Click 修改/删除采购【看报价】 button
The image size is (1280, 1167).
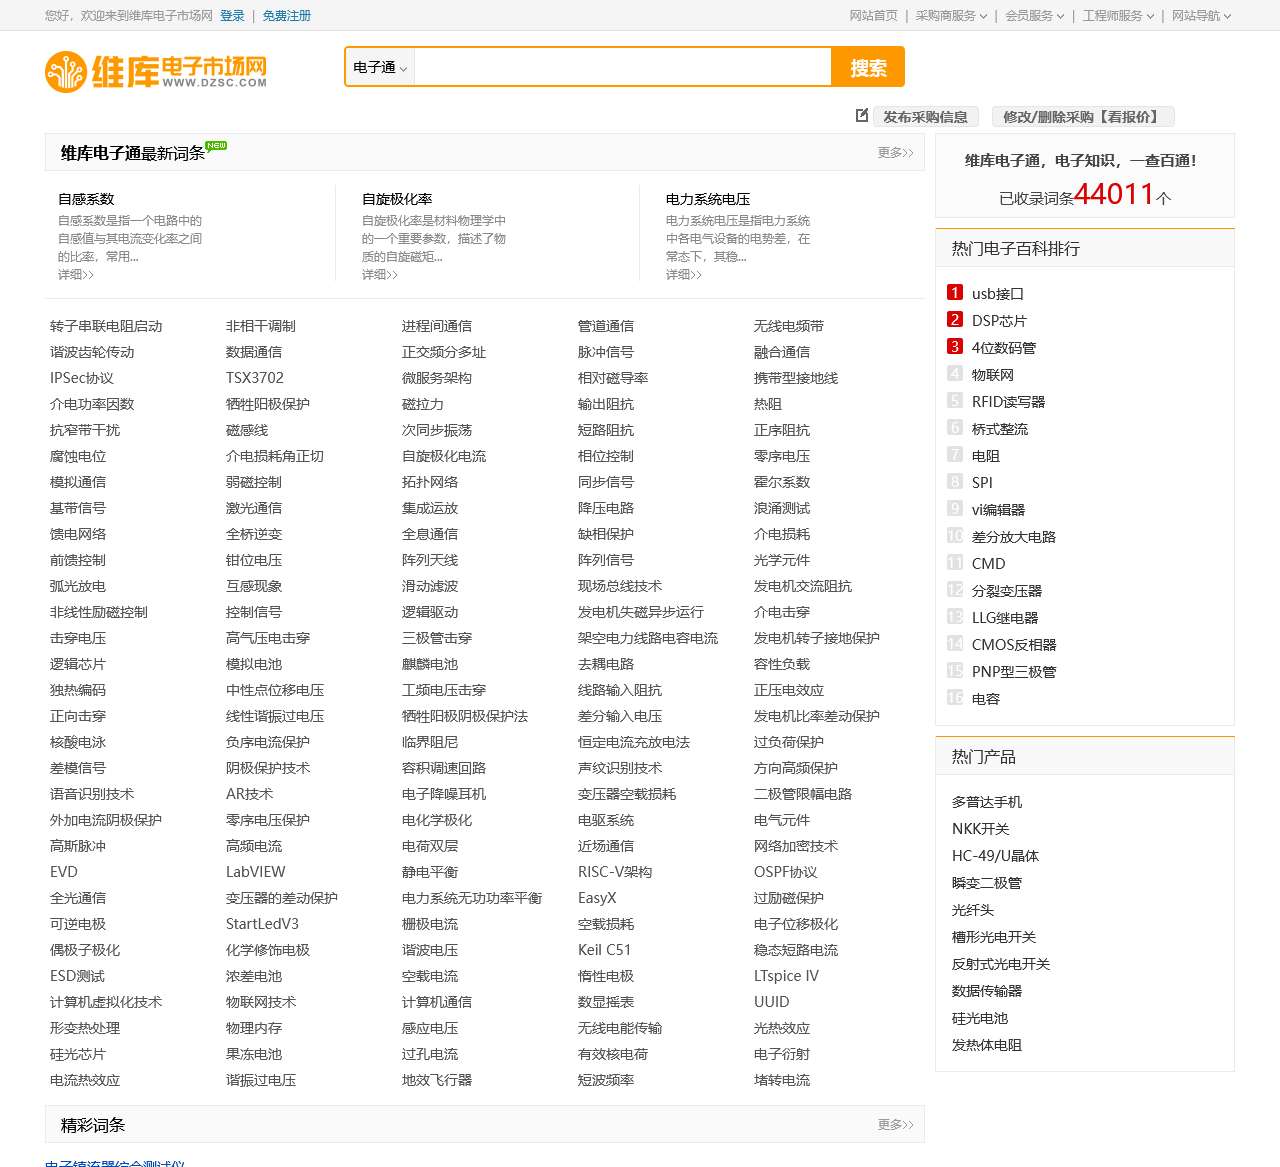[x=1083, y=117]
